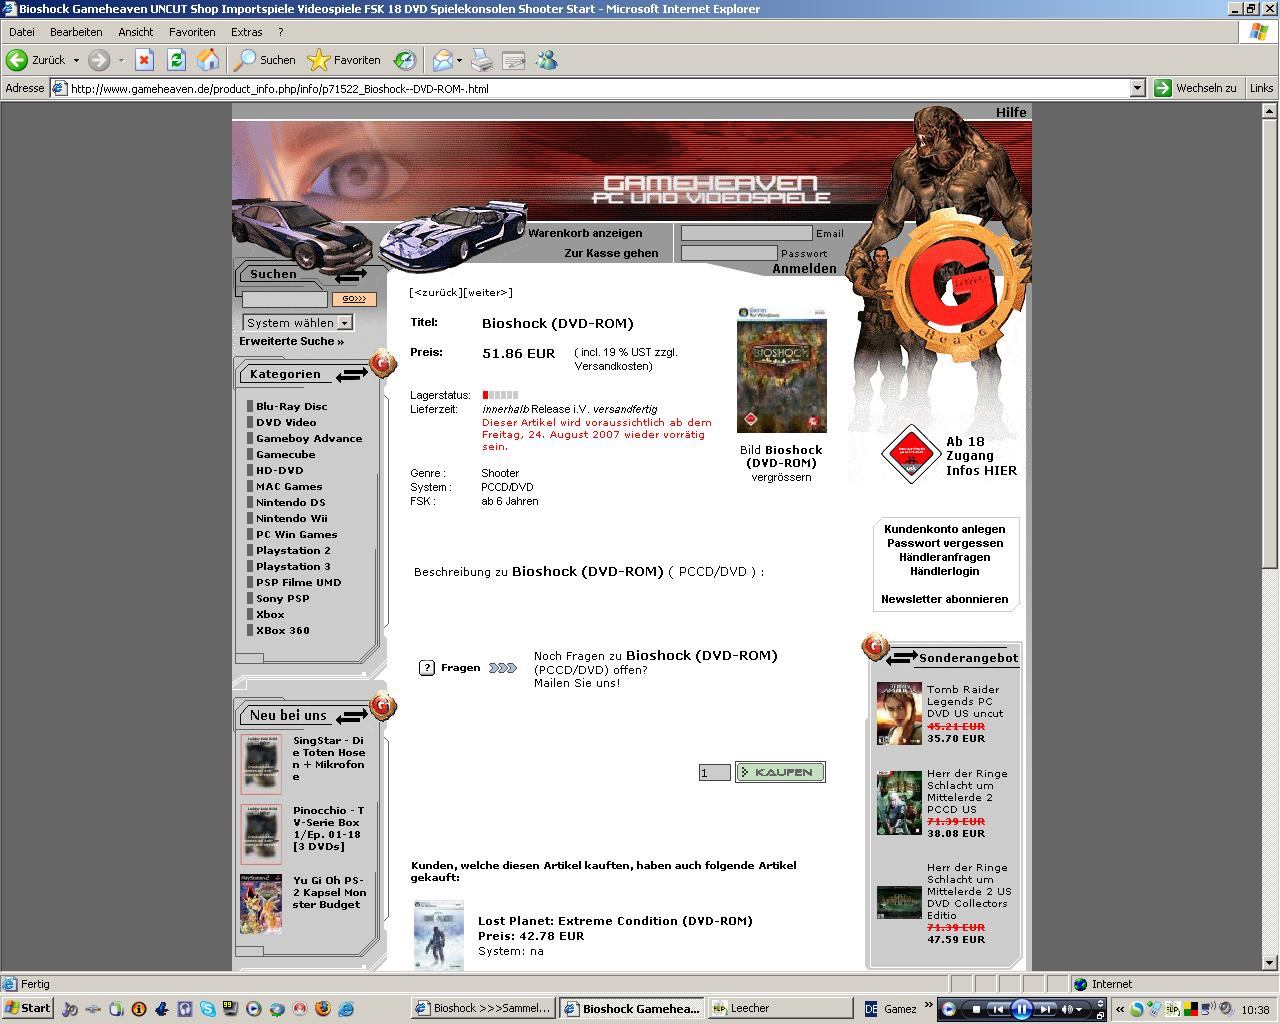Select XBox 360 category
Screen dimensions: 1280x1024
[x=282, y=630]
